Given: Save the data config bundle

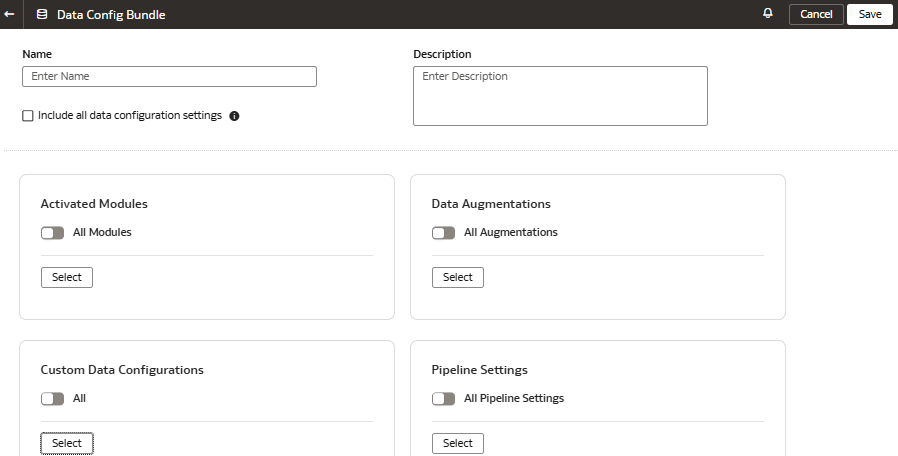Looking at the screenshot, I should coord(869,15).
